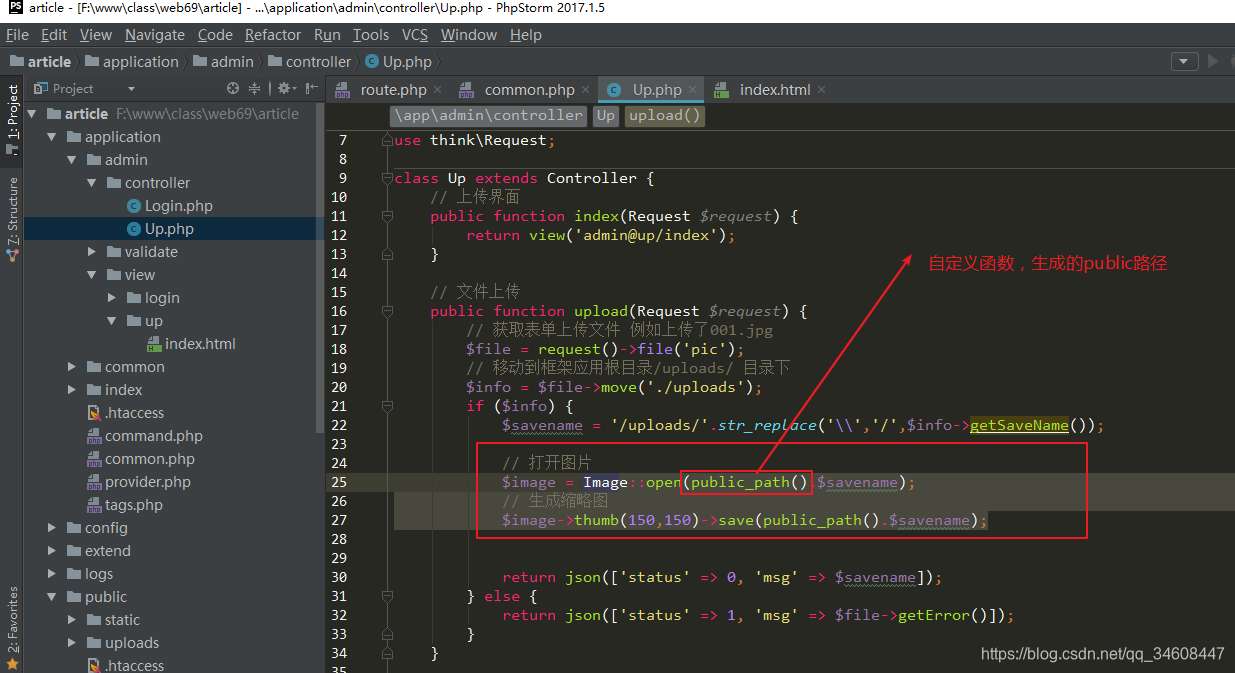Screen dimensions: 1235x673
Task: Select the extend folder in project tree
Action: (108, 551)
